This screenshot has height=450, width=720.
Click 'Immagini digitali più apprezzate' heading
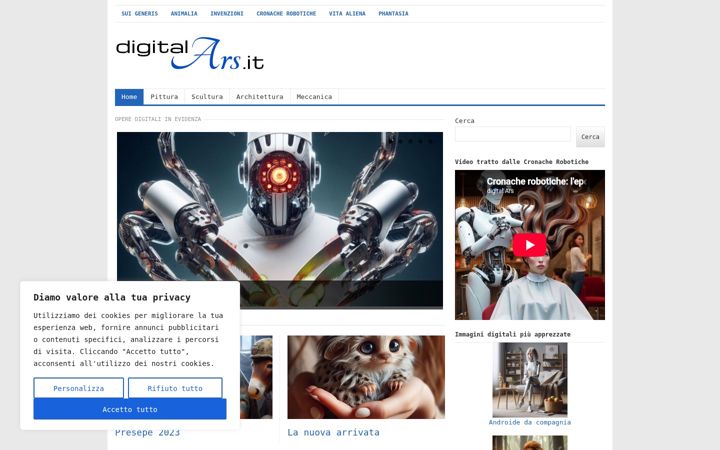512,334
